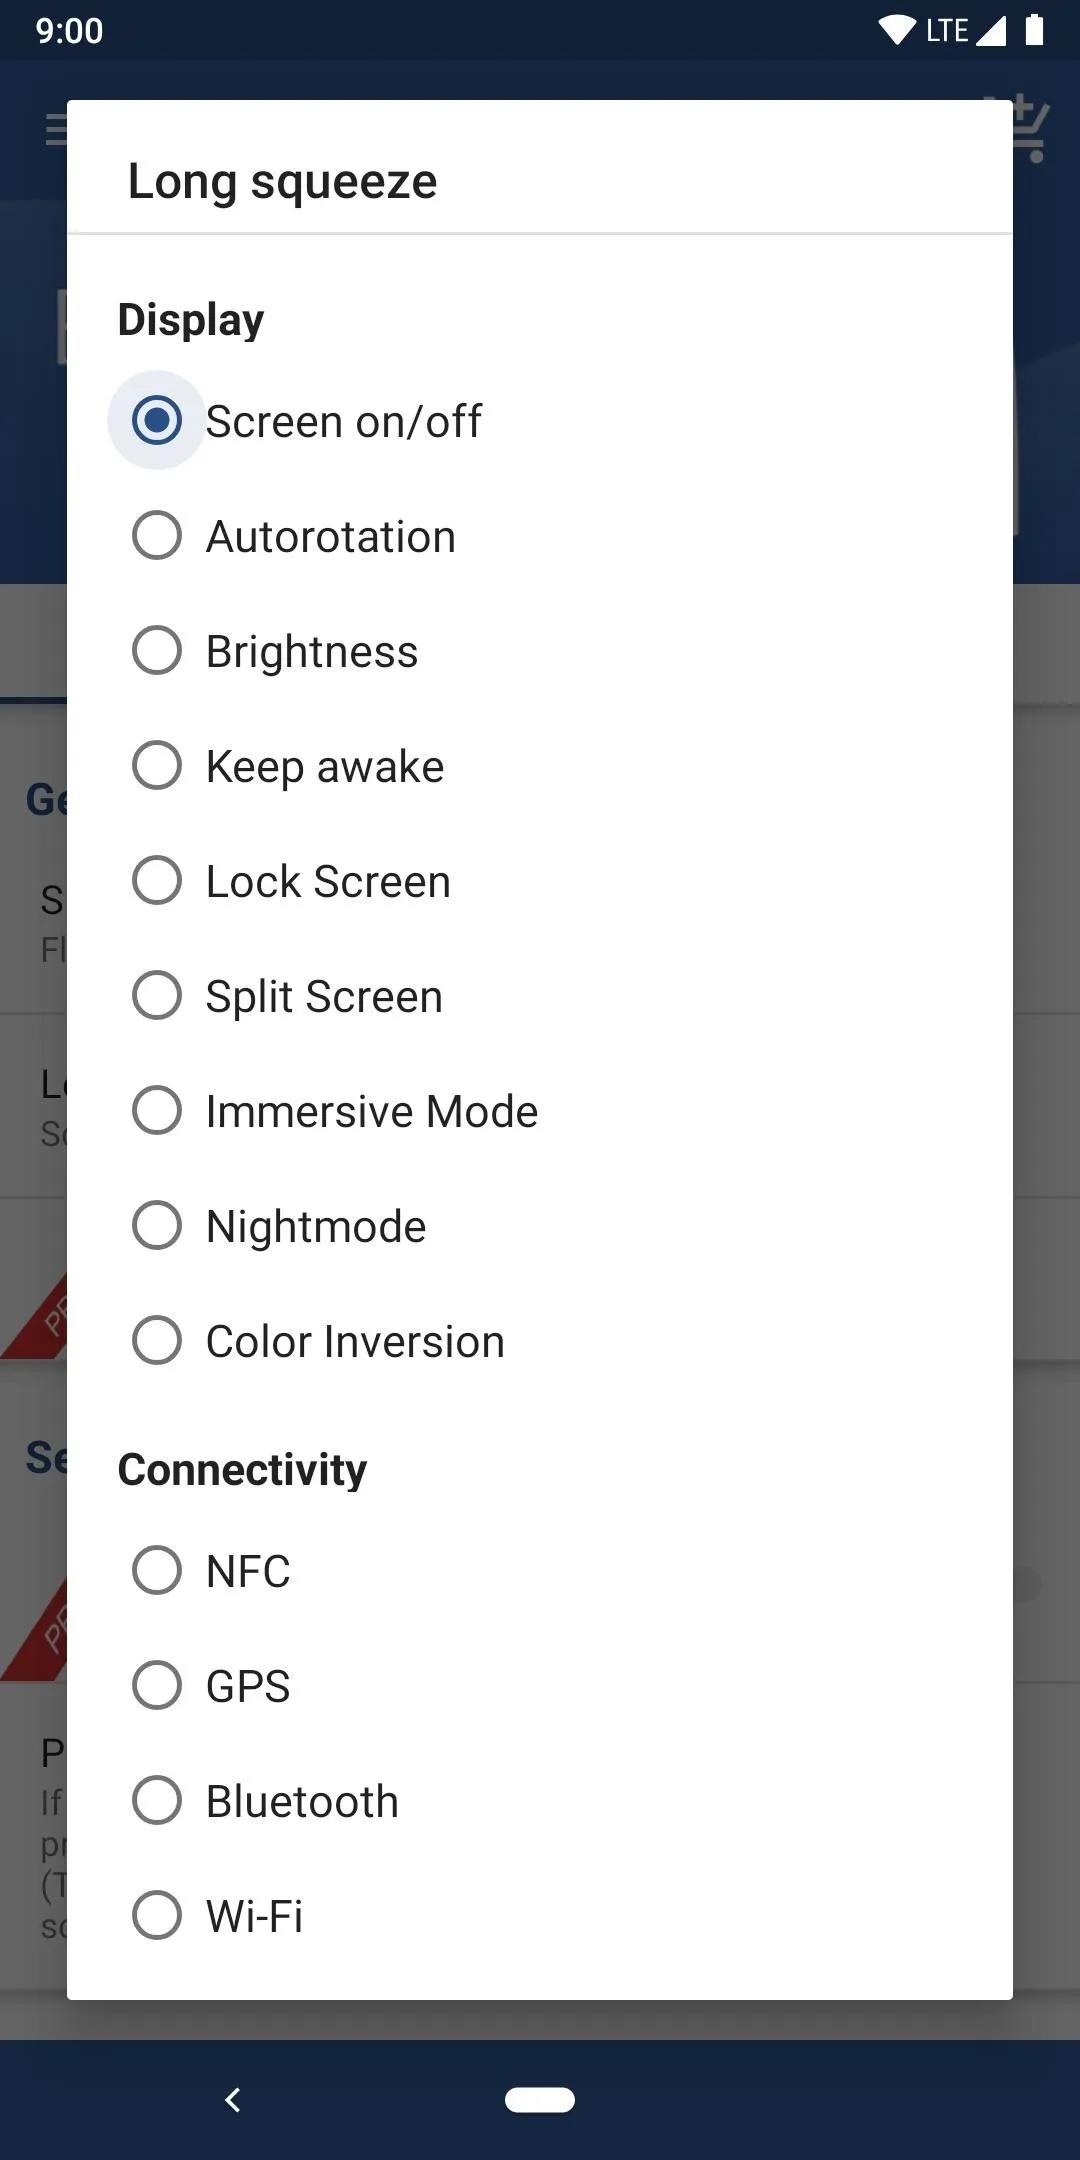This screenshot has height=2160, width=1080.
Task: Select Bluetooth as the squeeze action
Action: tap(157, 1801)
